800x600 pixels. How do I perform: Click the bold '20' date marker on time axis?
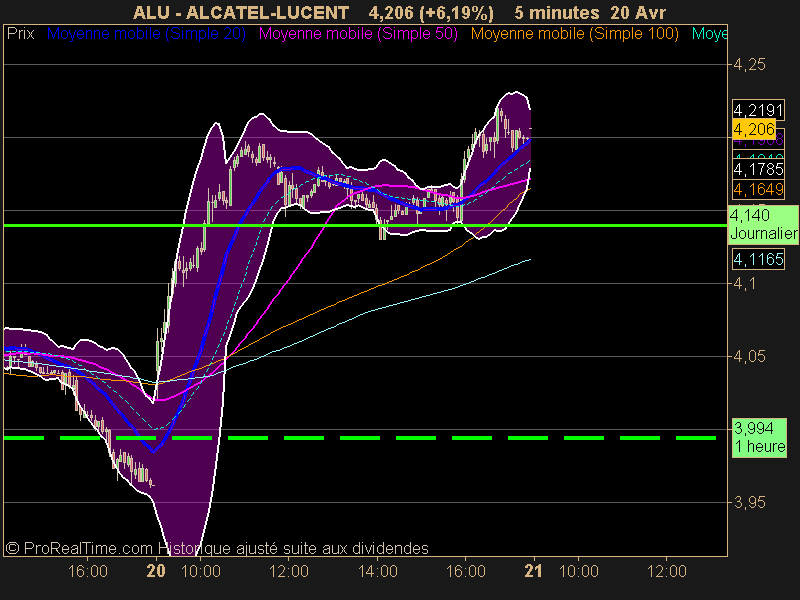[156, 570]
